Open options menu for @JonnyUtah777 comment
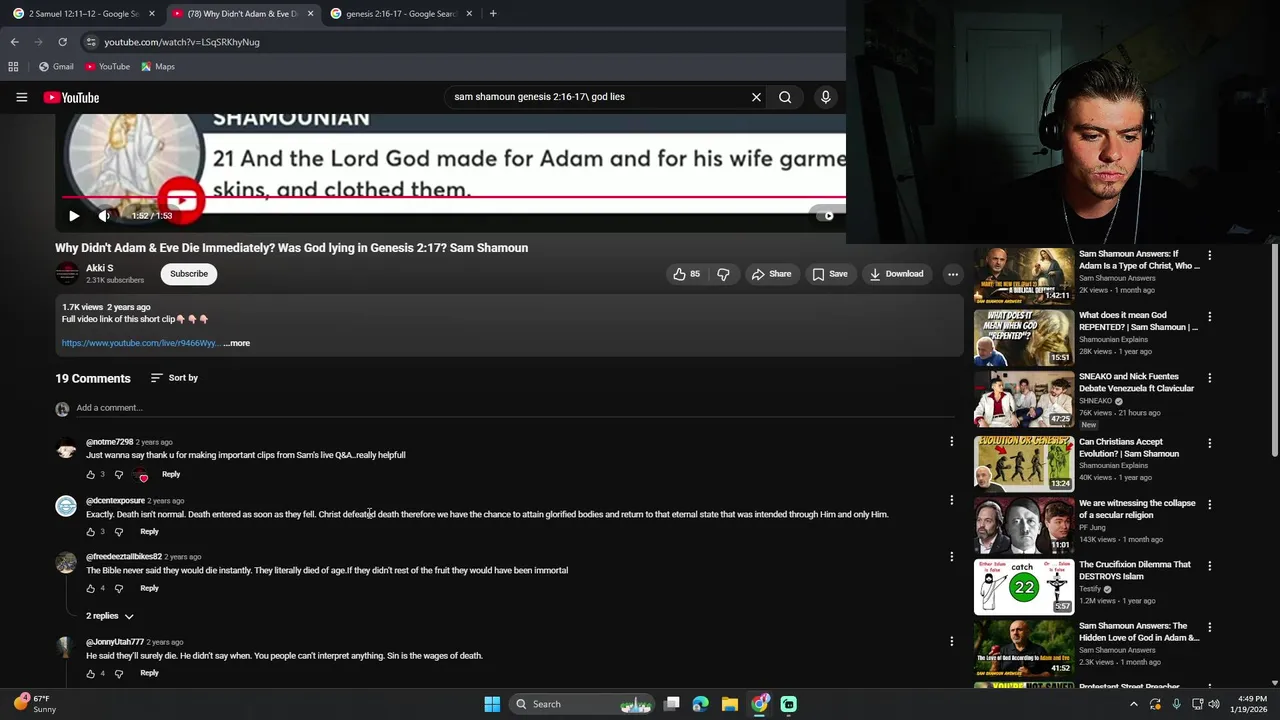 pos(951,641)
